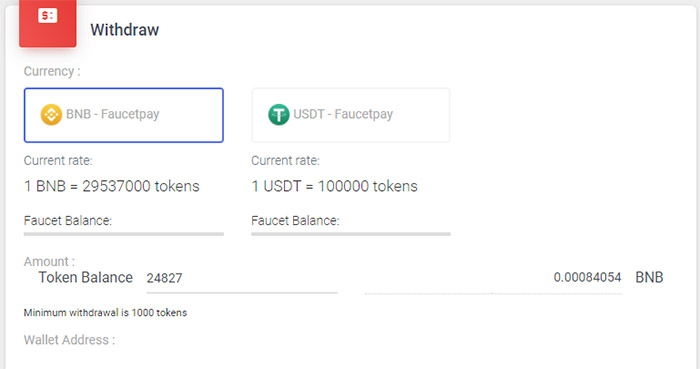Click the Currency label
The width and height of the screenshot is (700, 369).
pyautogui.click(x=52, y=71)
